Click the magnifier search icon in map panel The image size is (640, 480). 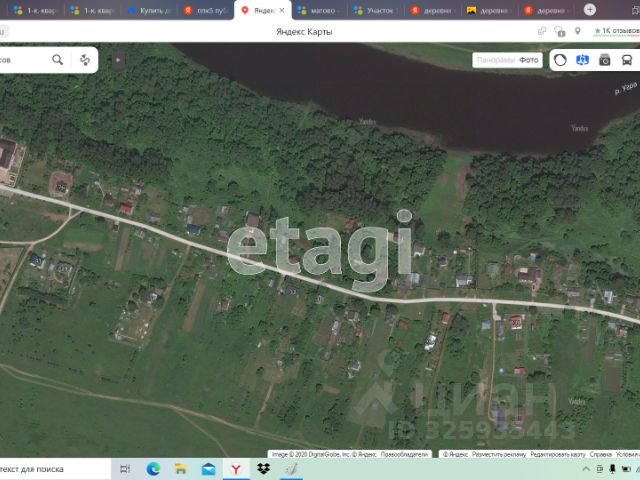[58, 60]
